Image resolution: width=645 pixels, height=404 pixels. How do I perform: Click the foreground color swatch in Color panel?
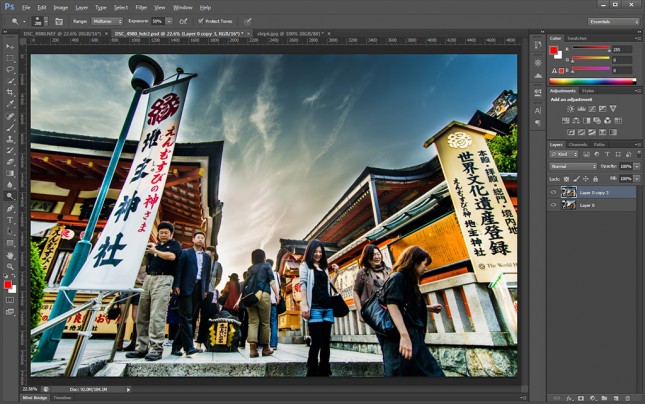554,50
